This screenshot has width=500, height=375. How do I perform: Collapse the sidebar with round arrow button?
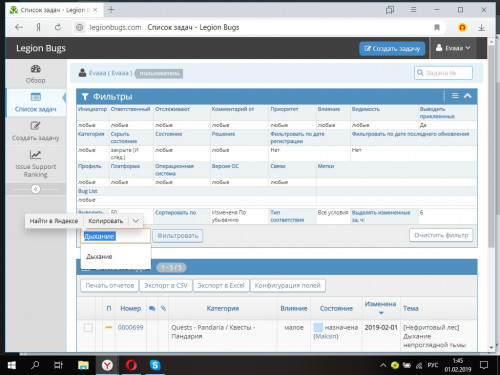coord(35,189)
